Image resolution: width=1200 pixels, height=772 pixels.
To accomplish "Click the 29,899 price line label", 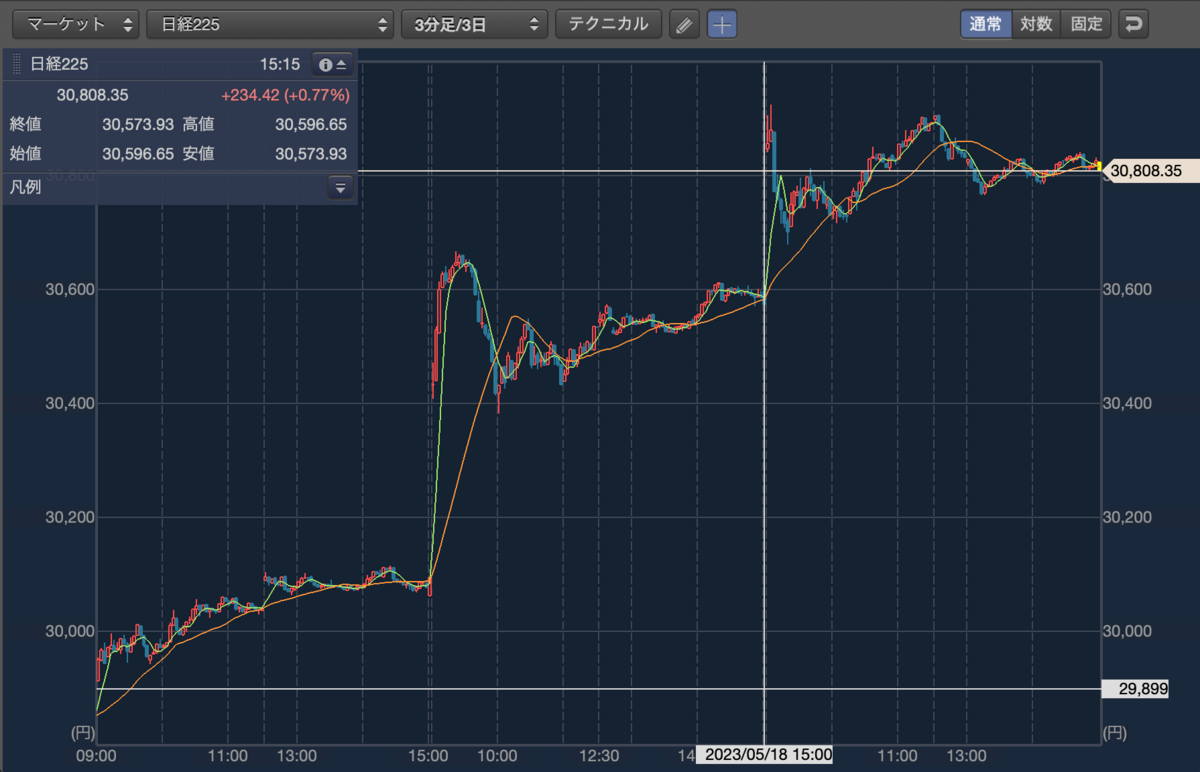I will click(x=1135, y=689).
